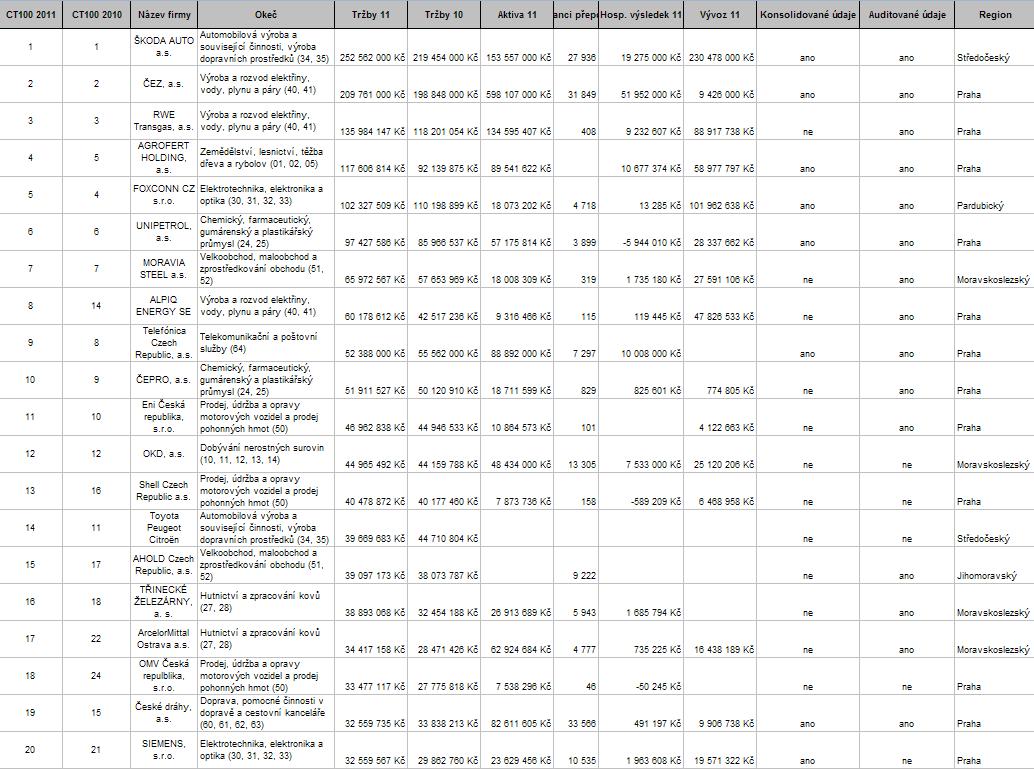Click the "Aktiva 11" column header
The width and height of the screenshot is (1034, 769).
click(517, 15)
